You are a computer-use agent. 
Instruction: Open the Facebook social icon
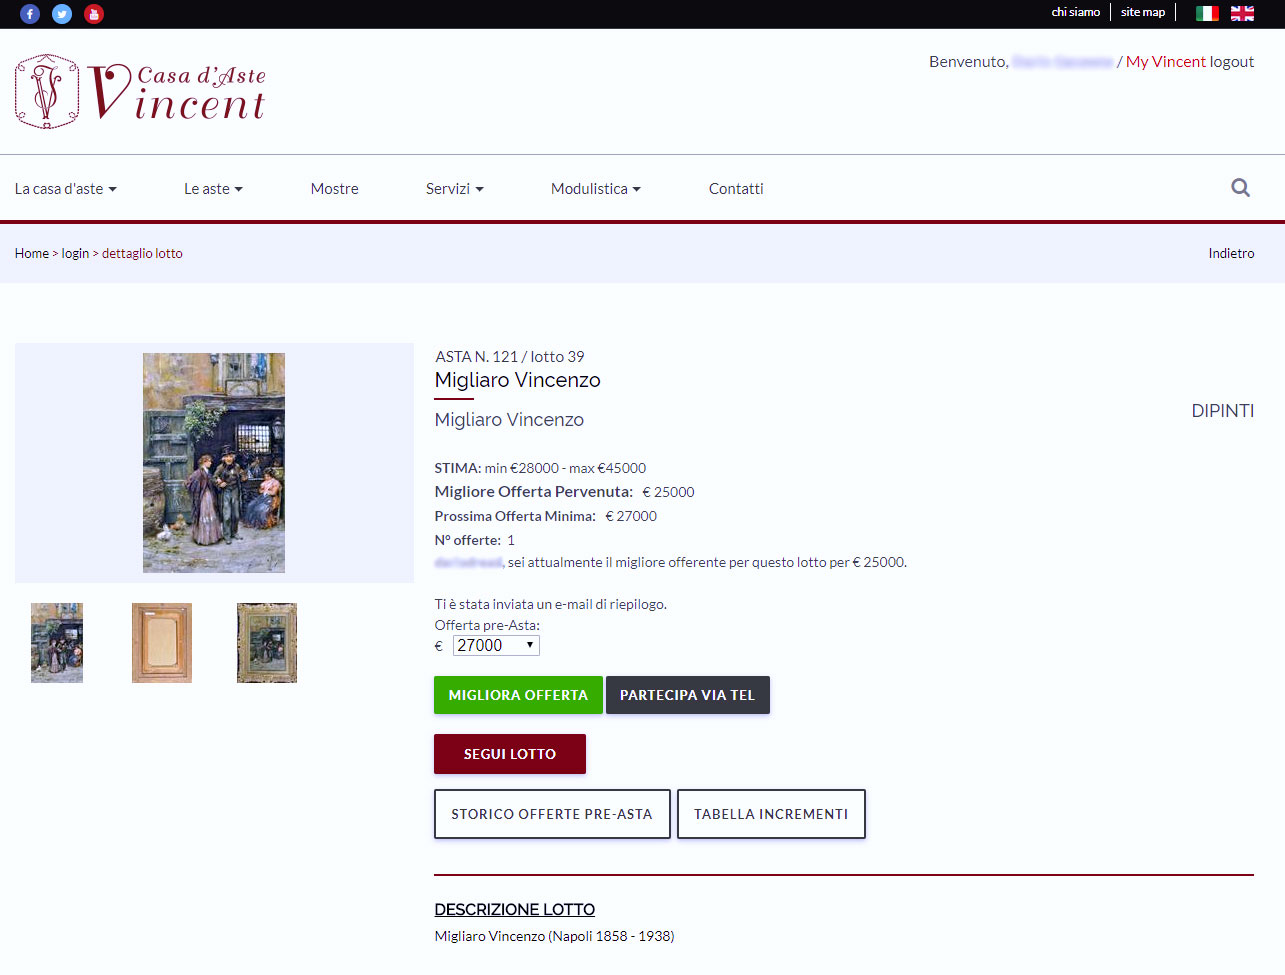(x=30, y=14)
